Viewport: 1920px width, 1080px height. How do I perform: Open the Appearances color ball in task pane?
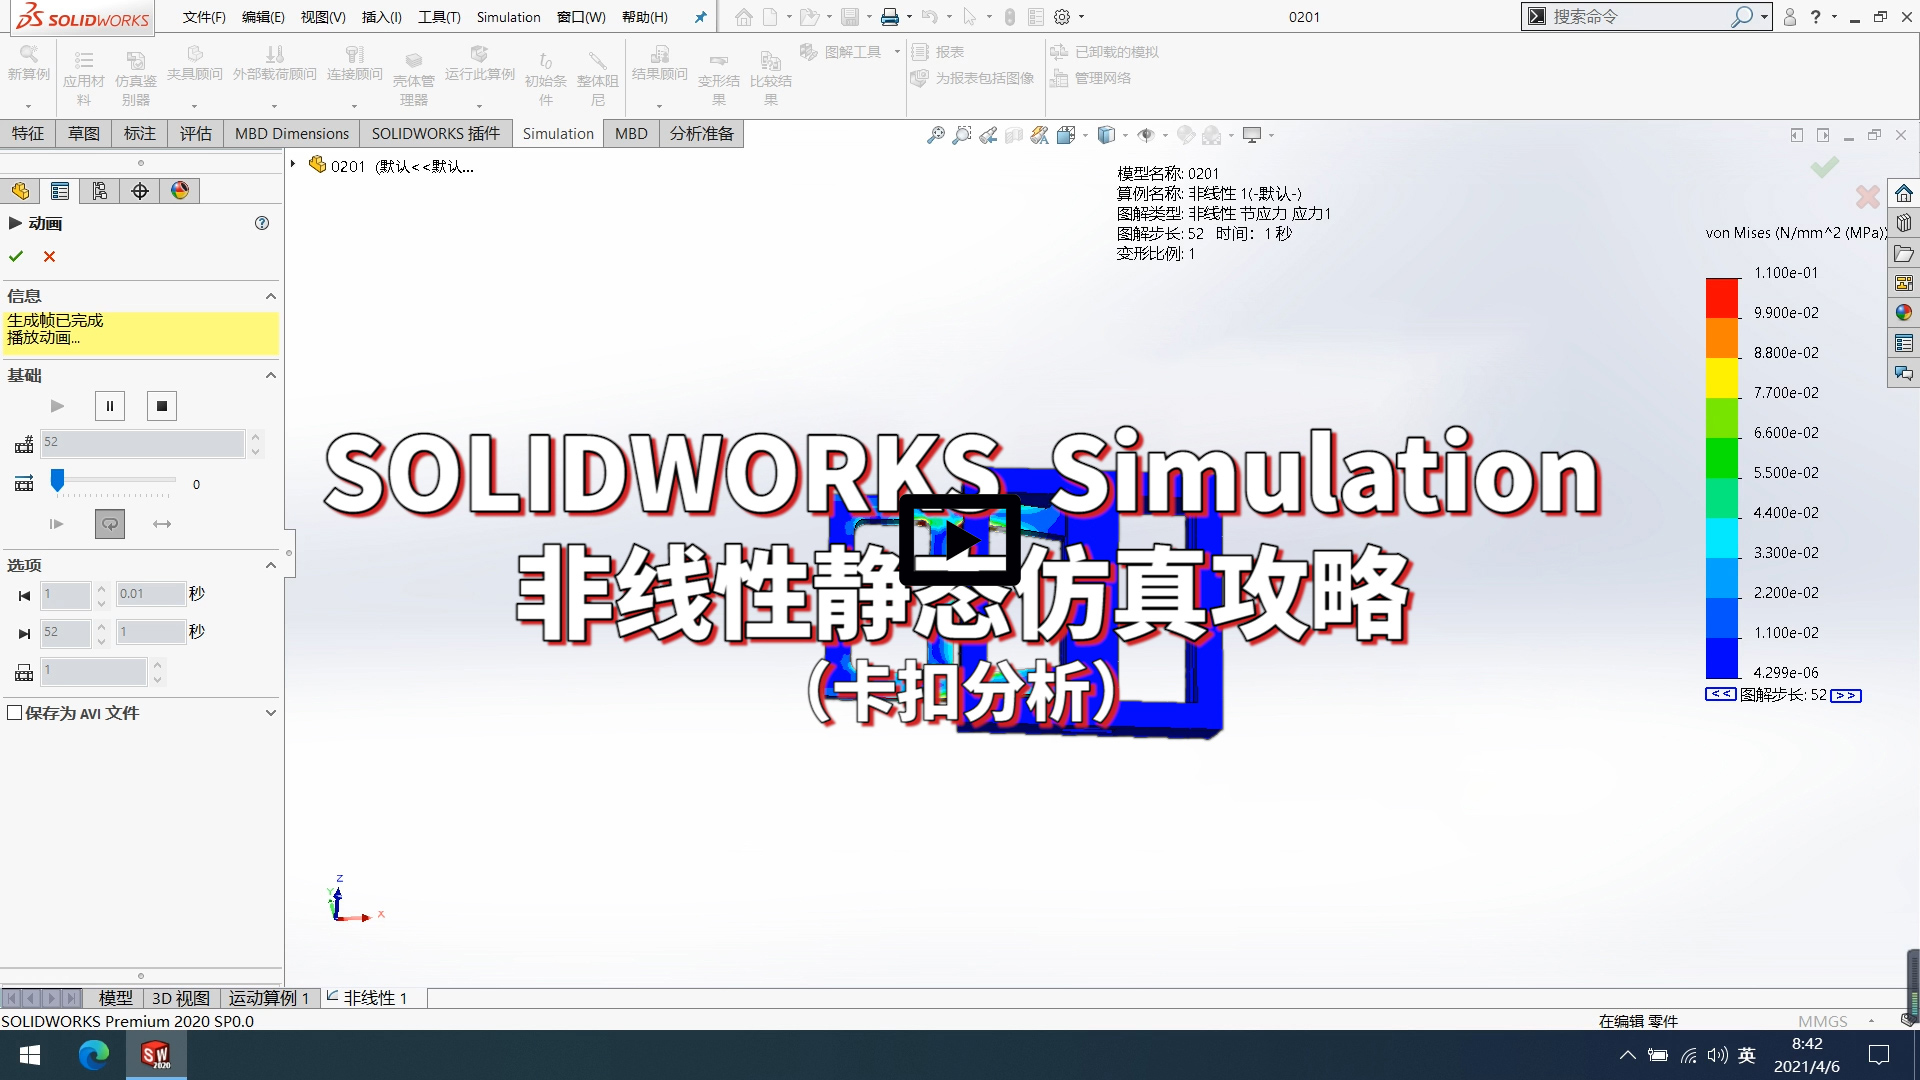point(1903,313)
